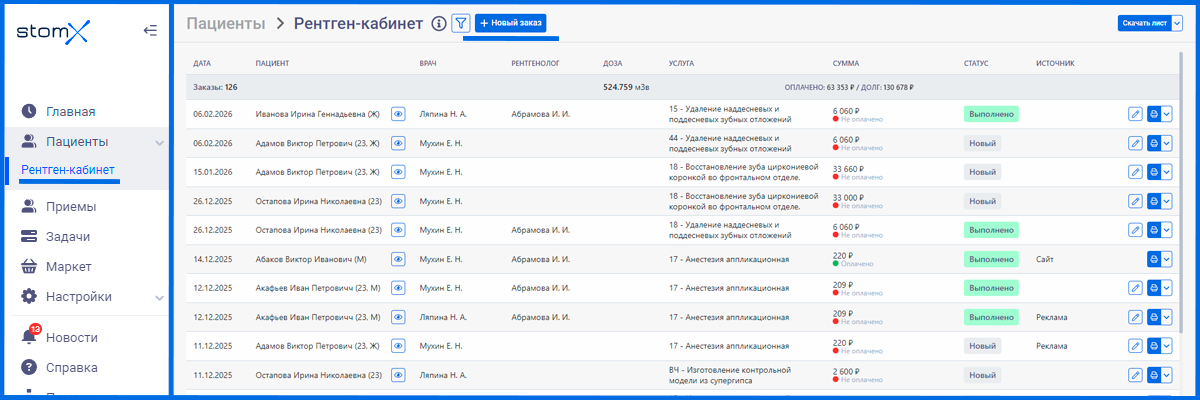Print the 14.12.2025 Абаков Виктор Иванович order
This screenshot has height=400, width=1200.
[1153, 259]
